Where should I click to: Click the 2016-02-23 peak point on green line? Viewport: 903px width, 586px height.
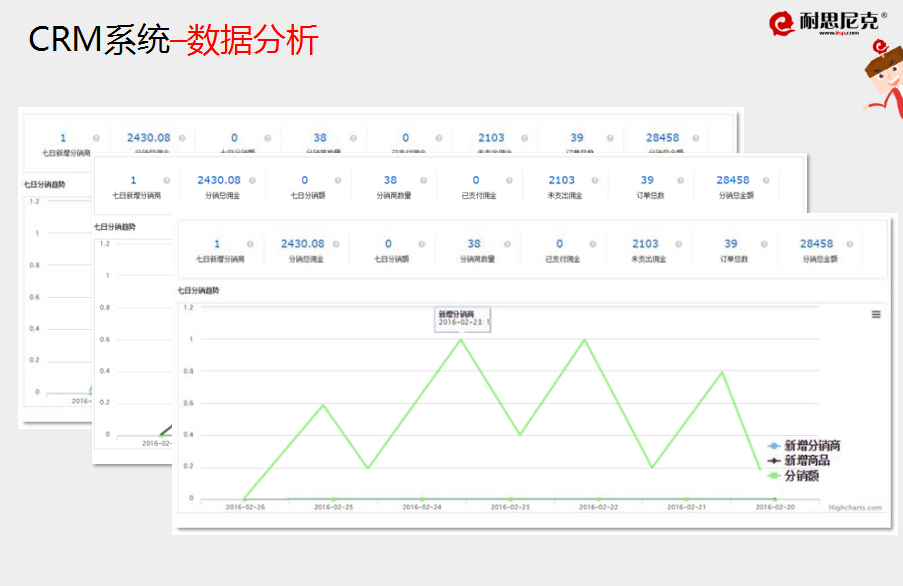tap(461, 340)
